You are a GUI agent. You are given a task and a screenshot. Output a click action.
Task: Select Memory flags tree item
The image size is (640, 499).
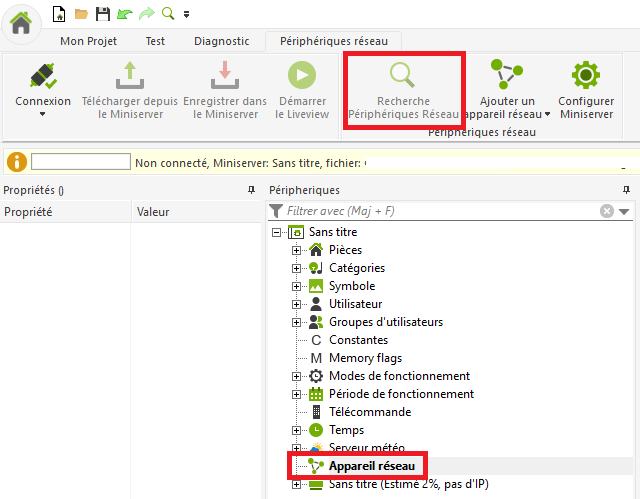coord(365,358)
